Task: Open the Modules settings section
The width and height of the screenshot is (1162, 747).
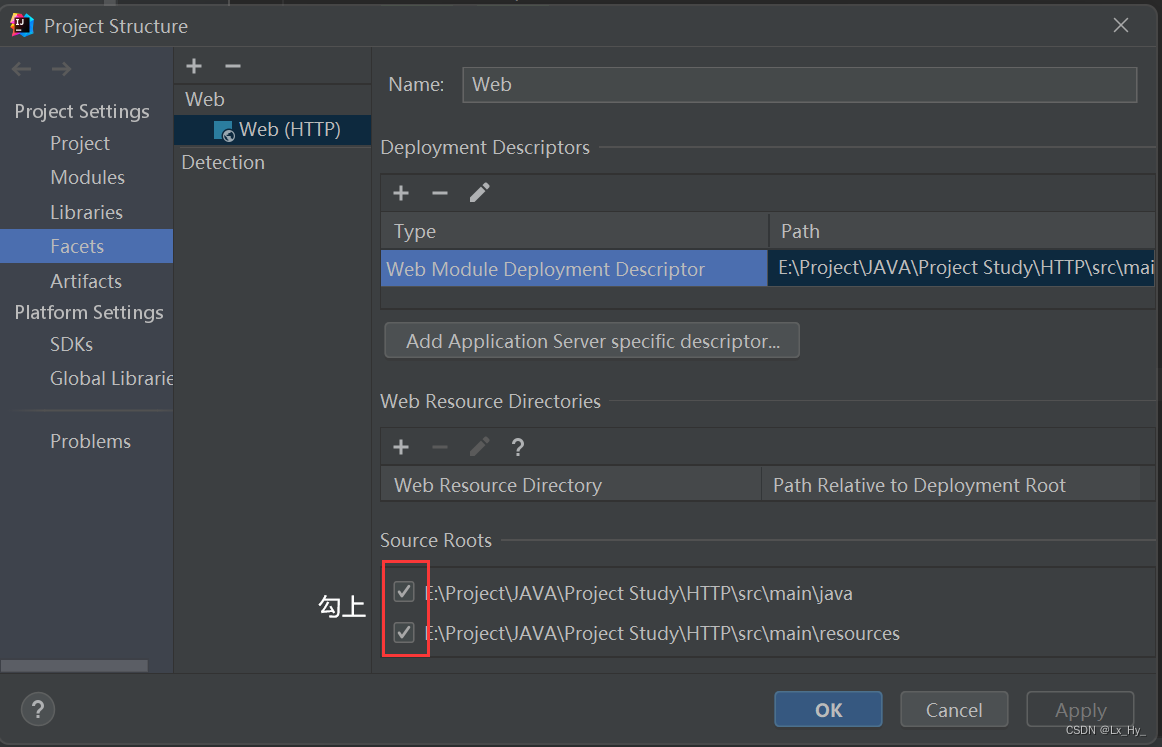Action: point(88,177)
